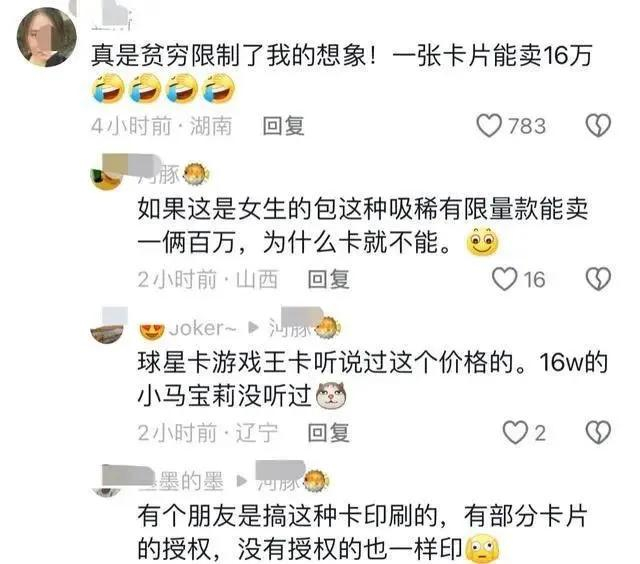Tap the smiling emoji in 河豚's reply
Viewport: 640px width, 564px height.
482,242
